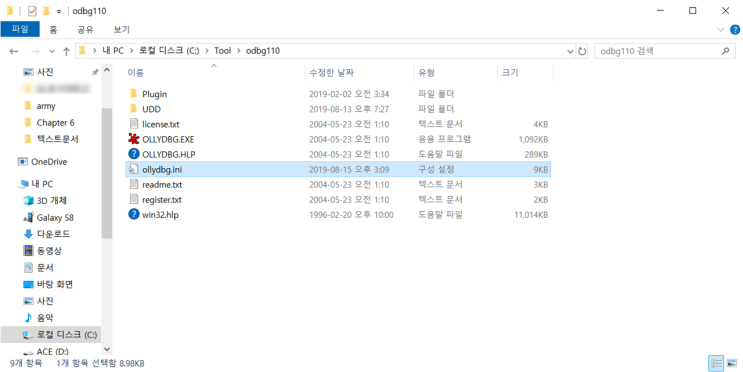Switch to the 홈 ribbon tab
The image size is (743, 372).
53,30
